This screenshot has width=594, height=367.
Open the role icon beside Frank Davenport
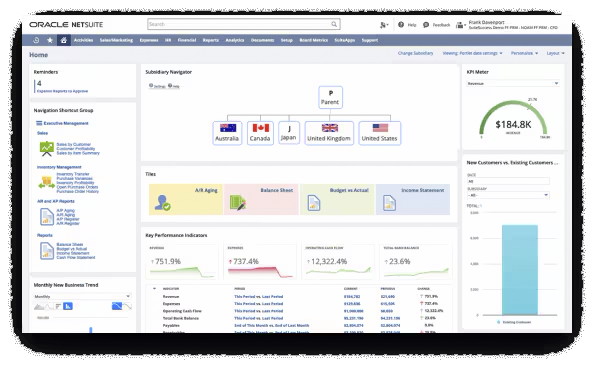(460, 25)
